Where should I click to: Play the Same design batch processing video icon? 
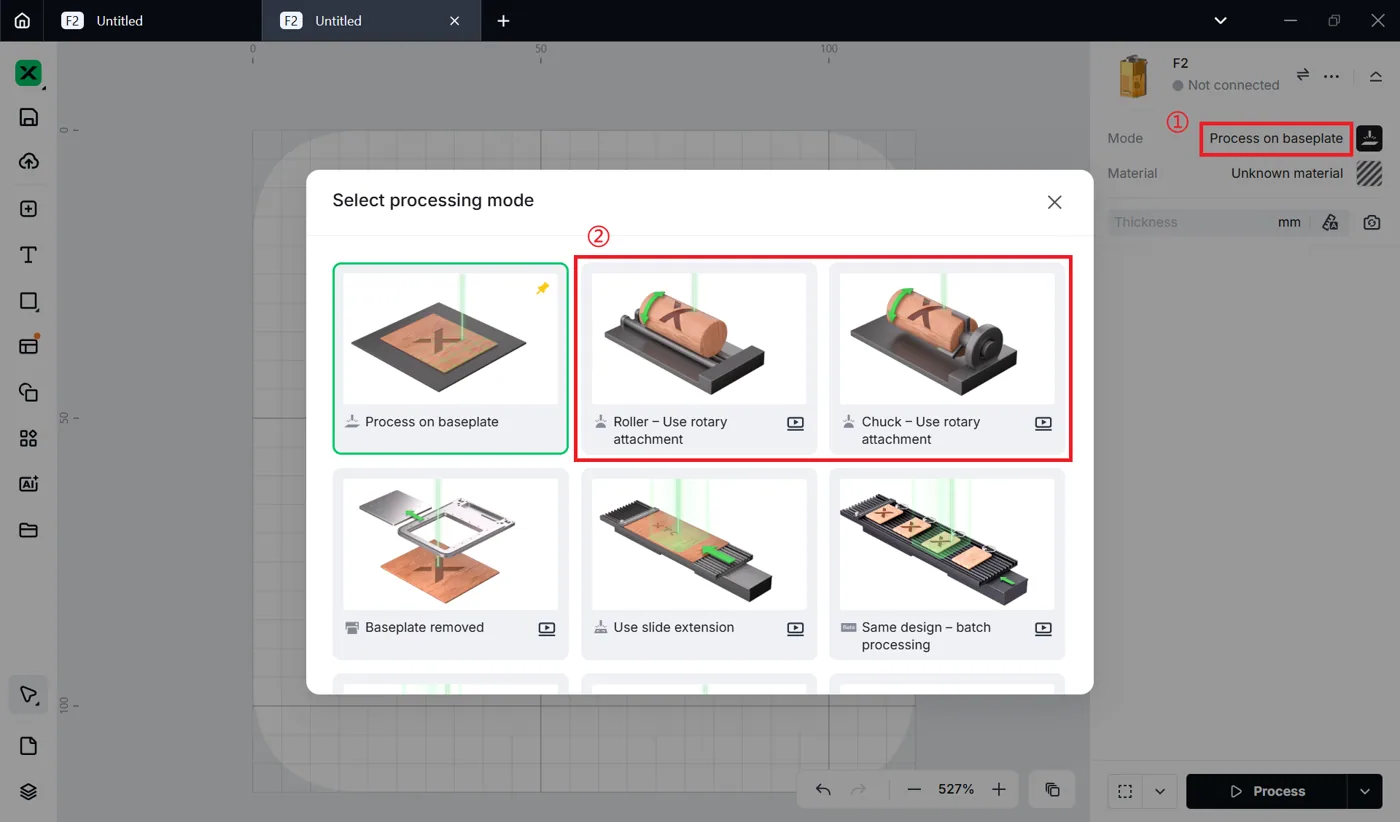coord(1043,629)
